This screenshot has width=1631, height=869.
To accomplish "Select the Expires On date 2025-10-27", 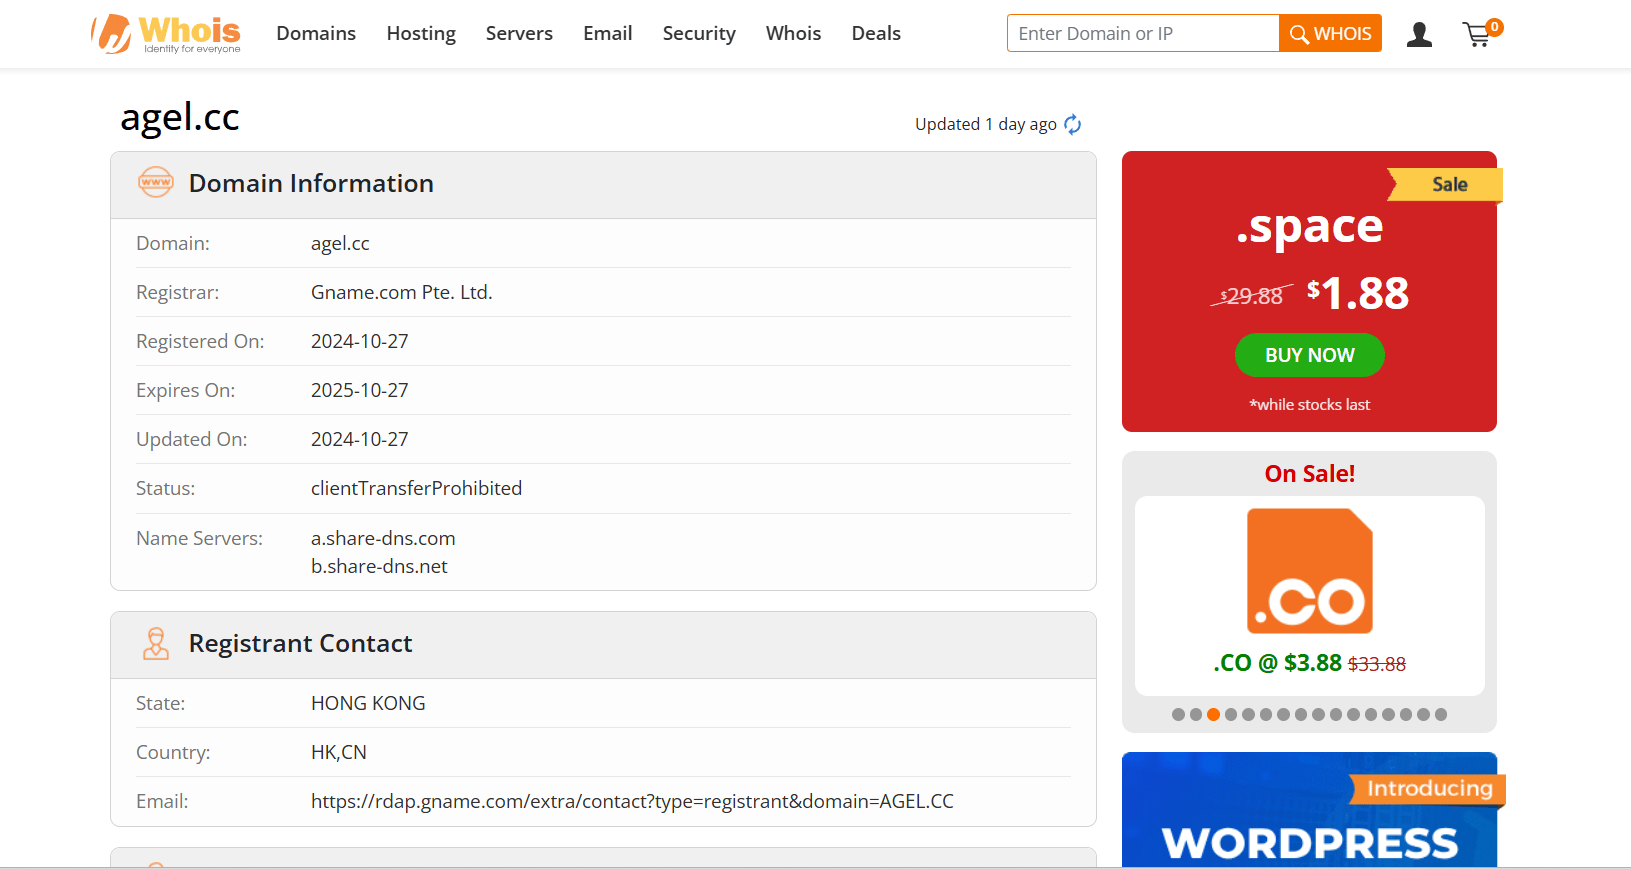I will pos(360,390).
